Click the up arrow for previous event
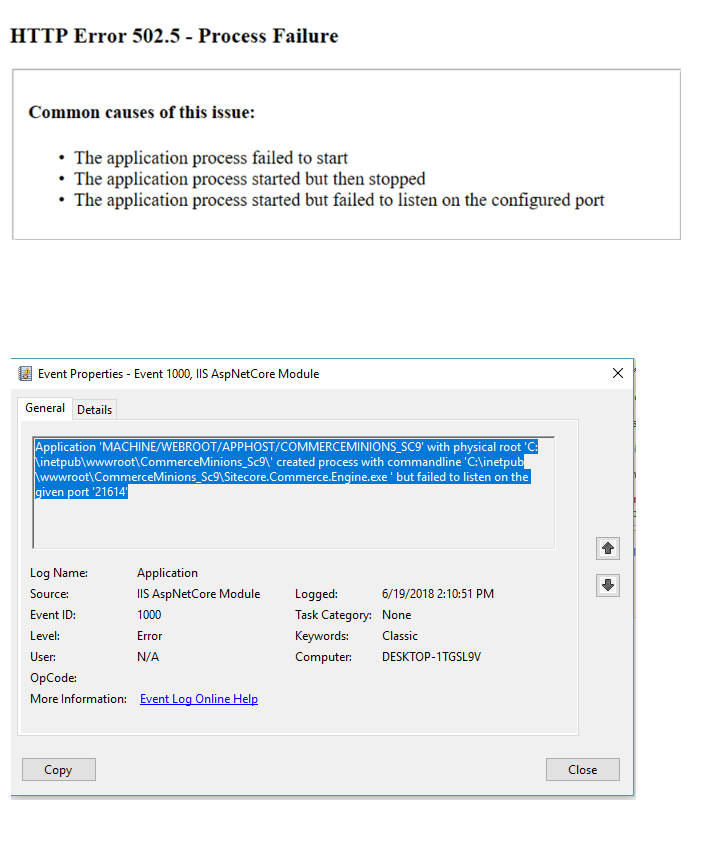Viewport: 710px width, 866px height. tap(607, 548)
